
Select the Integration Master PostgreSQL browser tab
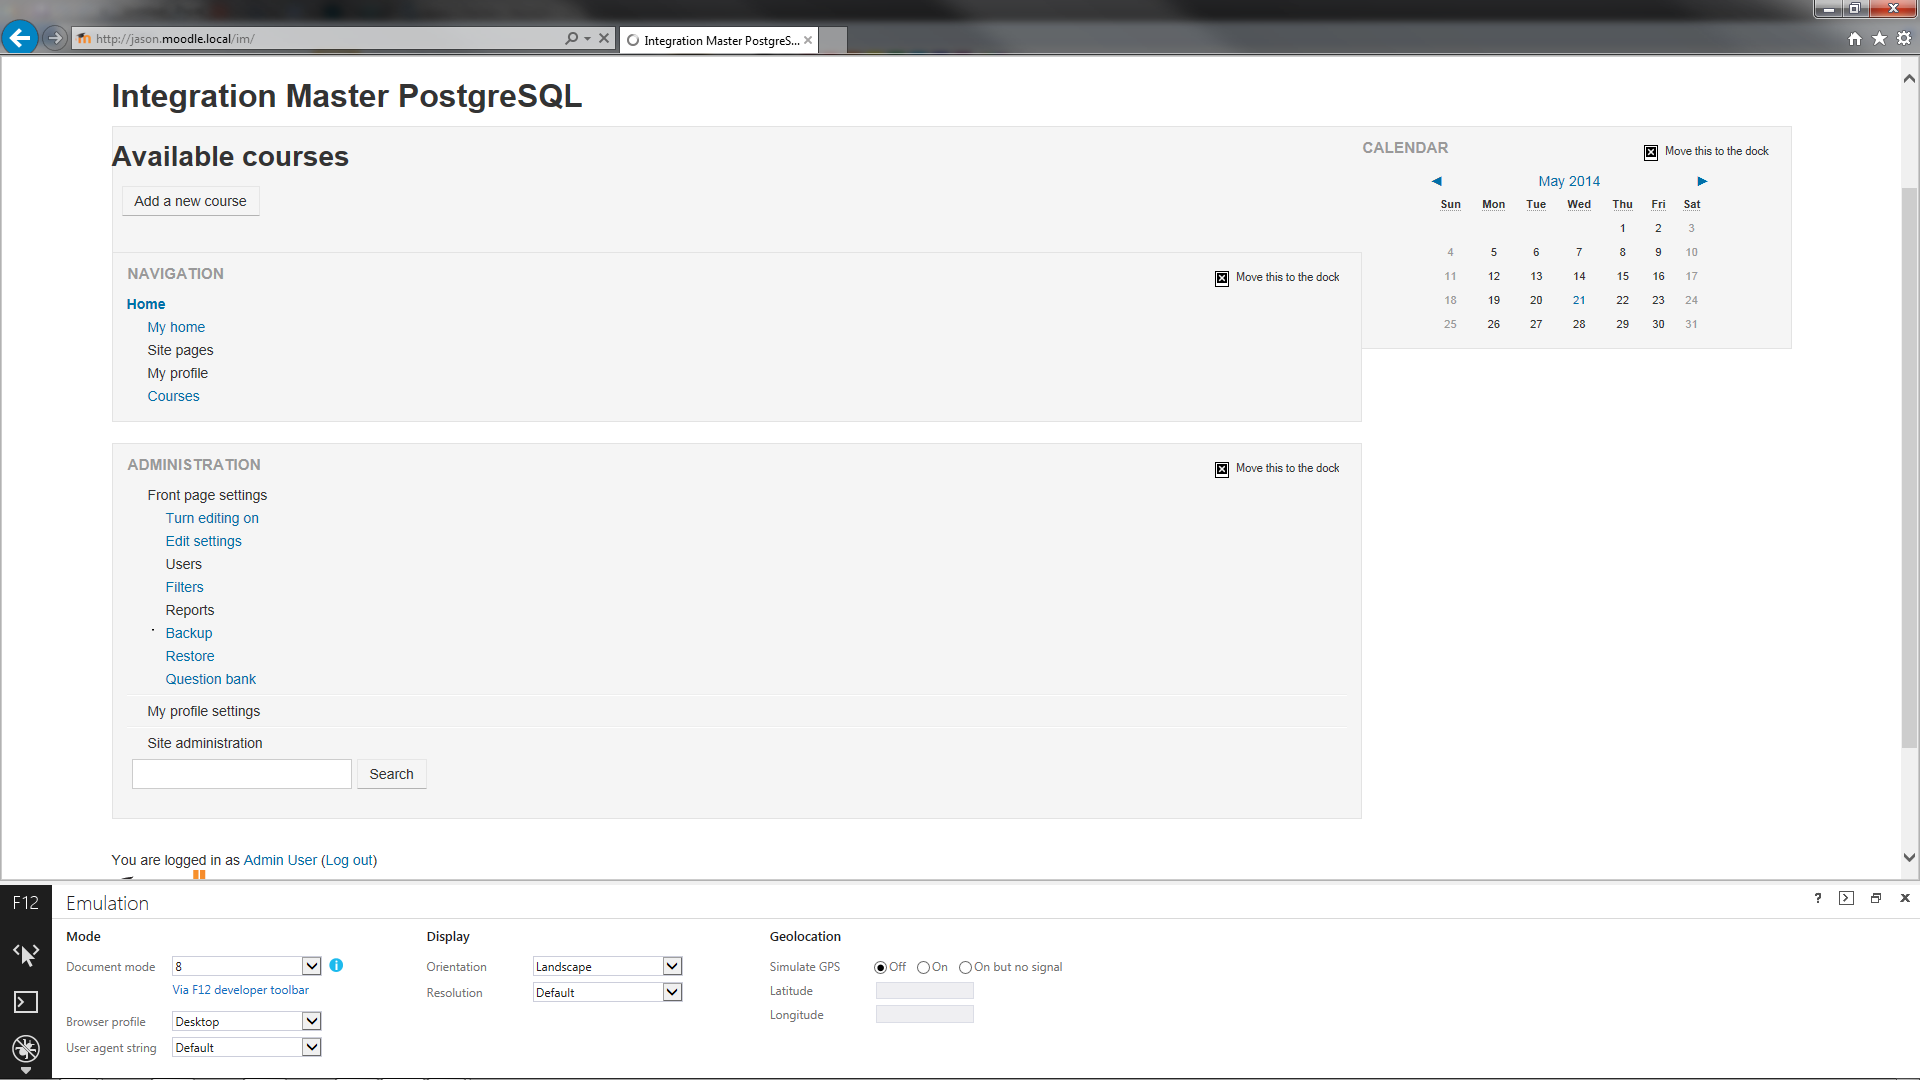(x=718, y=40)
